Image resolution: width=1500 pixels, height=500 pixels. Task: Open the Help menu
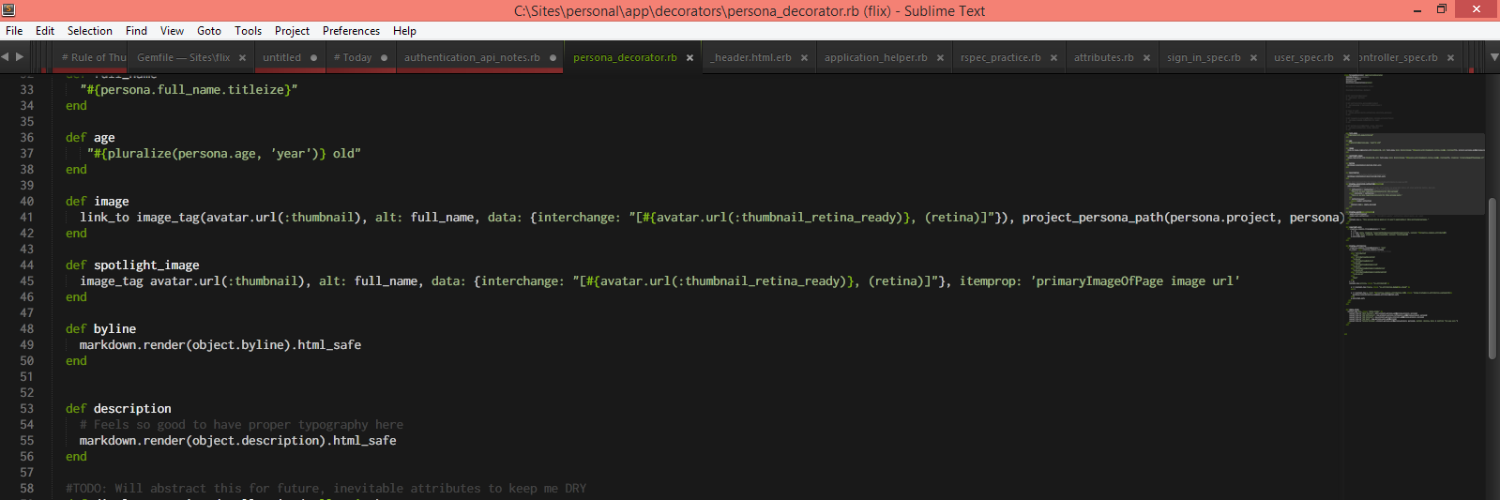[404, 31]
